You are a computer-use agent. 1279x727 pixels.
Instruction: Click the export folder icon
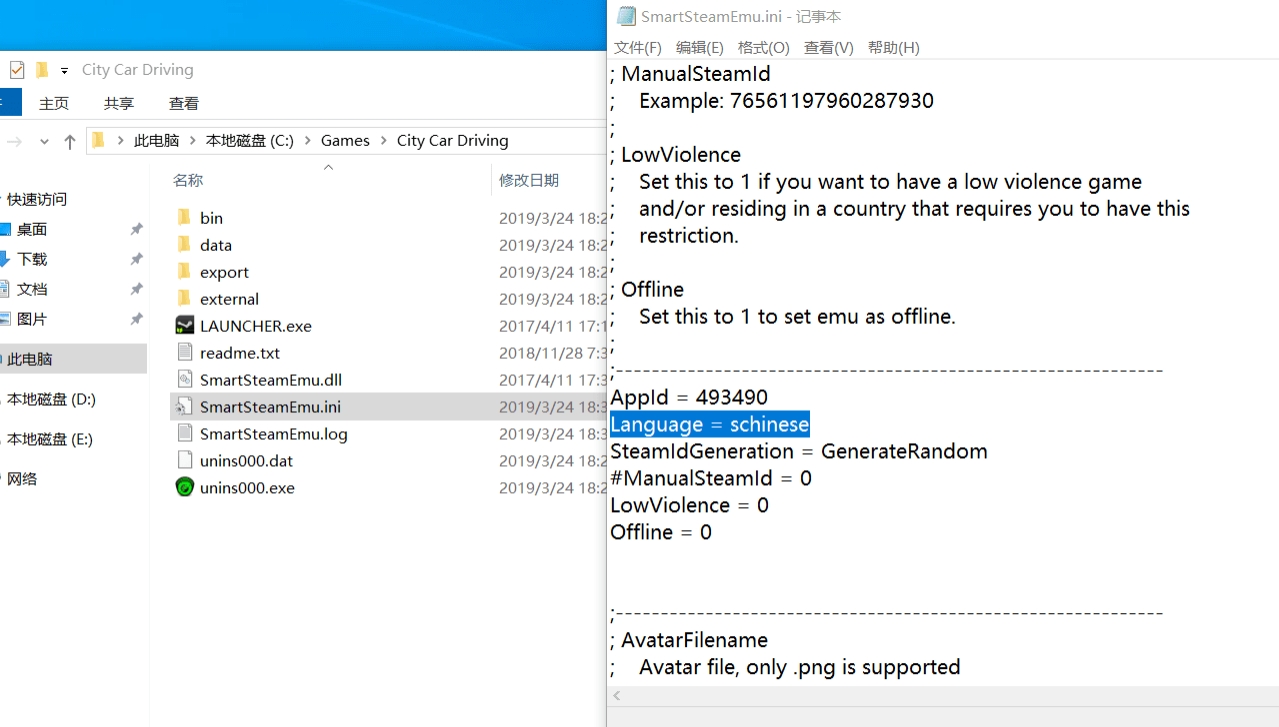184,271
